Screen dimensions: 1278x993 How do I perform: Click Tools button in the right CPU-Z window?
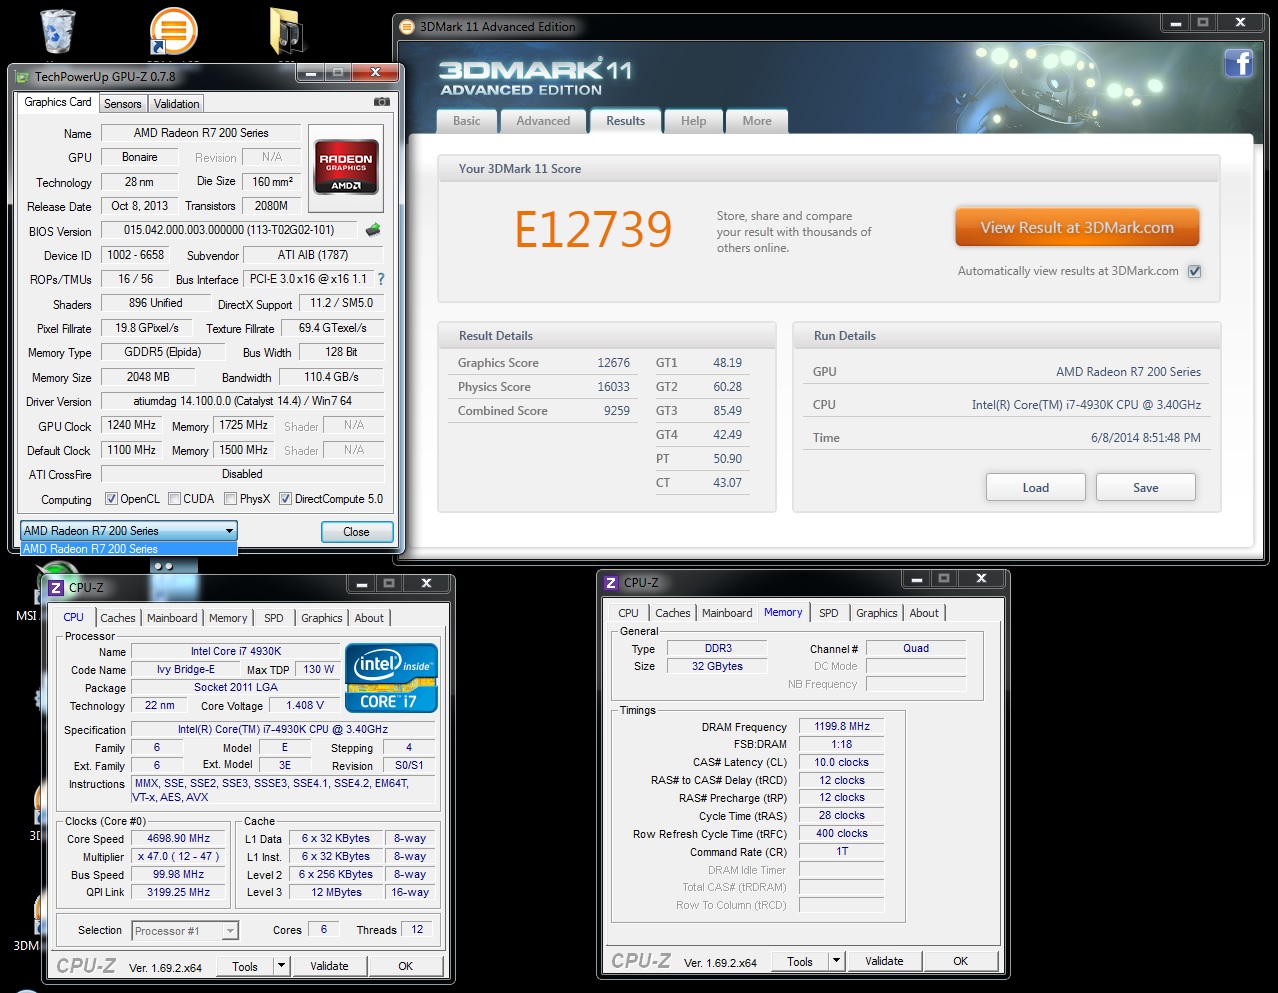800,961
